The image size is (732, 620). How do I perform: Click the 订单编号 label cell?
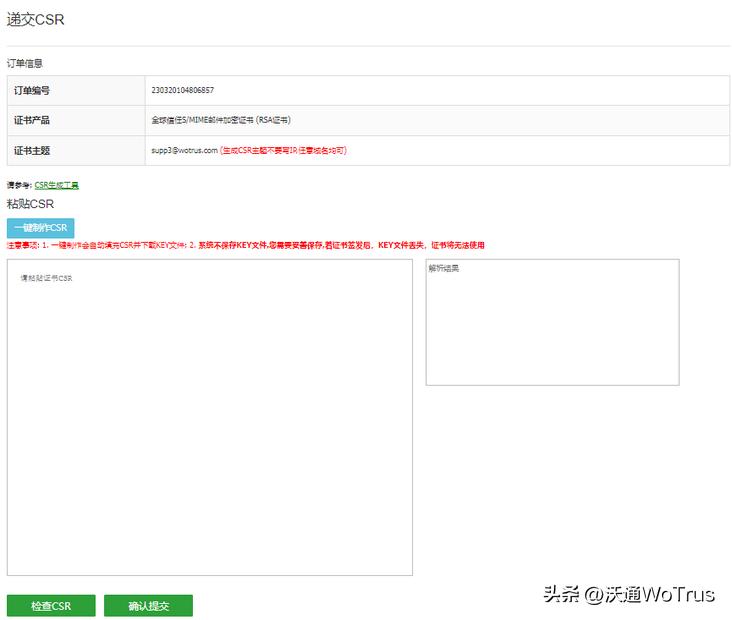[x=76, y=91]
